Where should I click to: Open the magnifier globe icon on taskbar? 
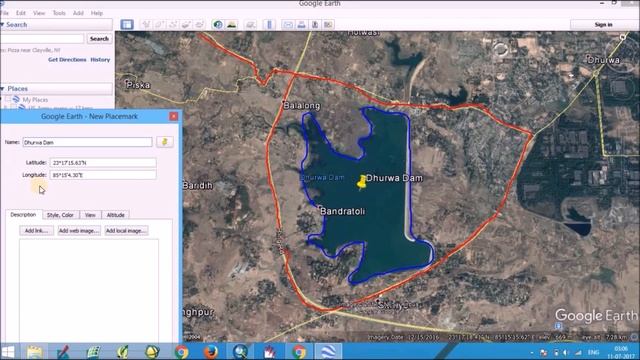tap(240, 351)
